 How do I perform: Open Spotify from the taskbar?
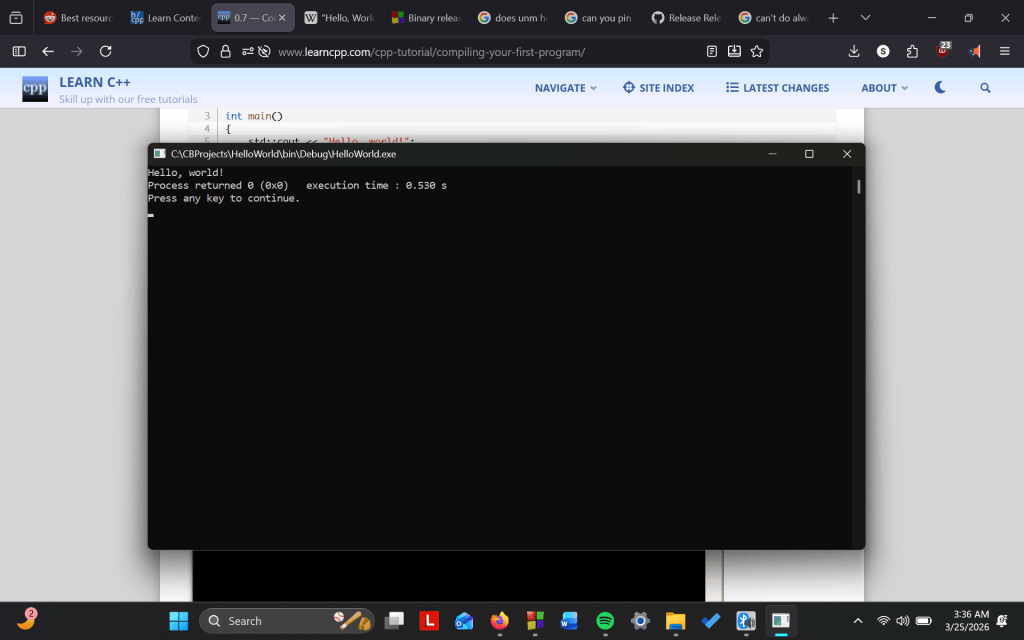605,621
